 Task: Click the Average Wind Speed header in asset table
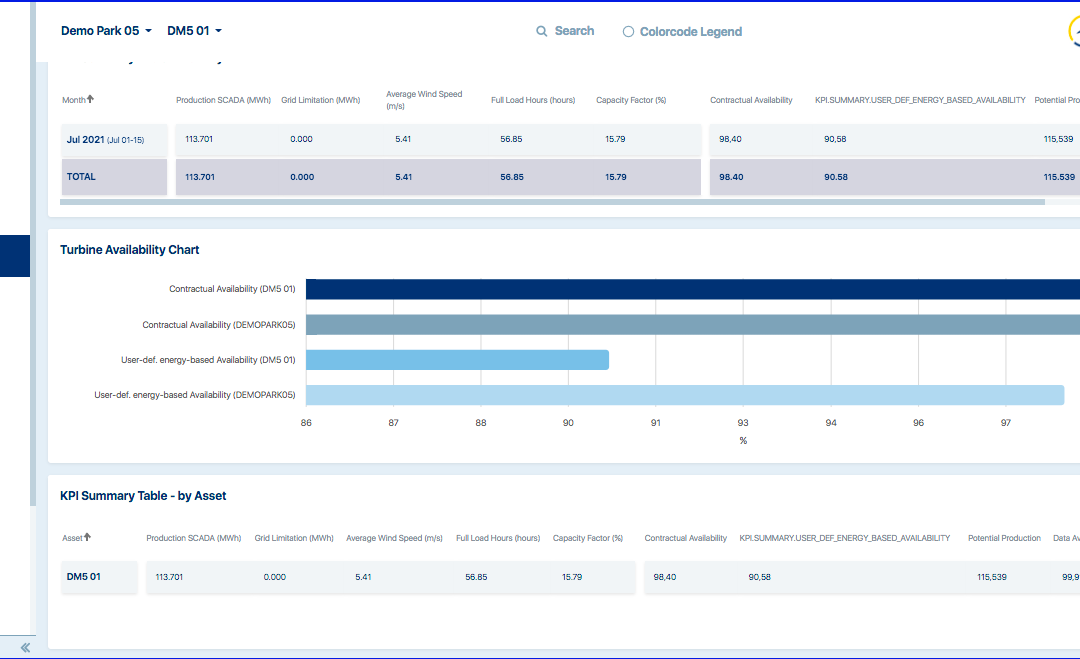tap(394, 538)
